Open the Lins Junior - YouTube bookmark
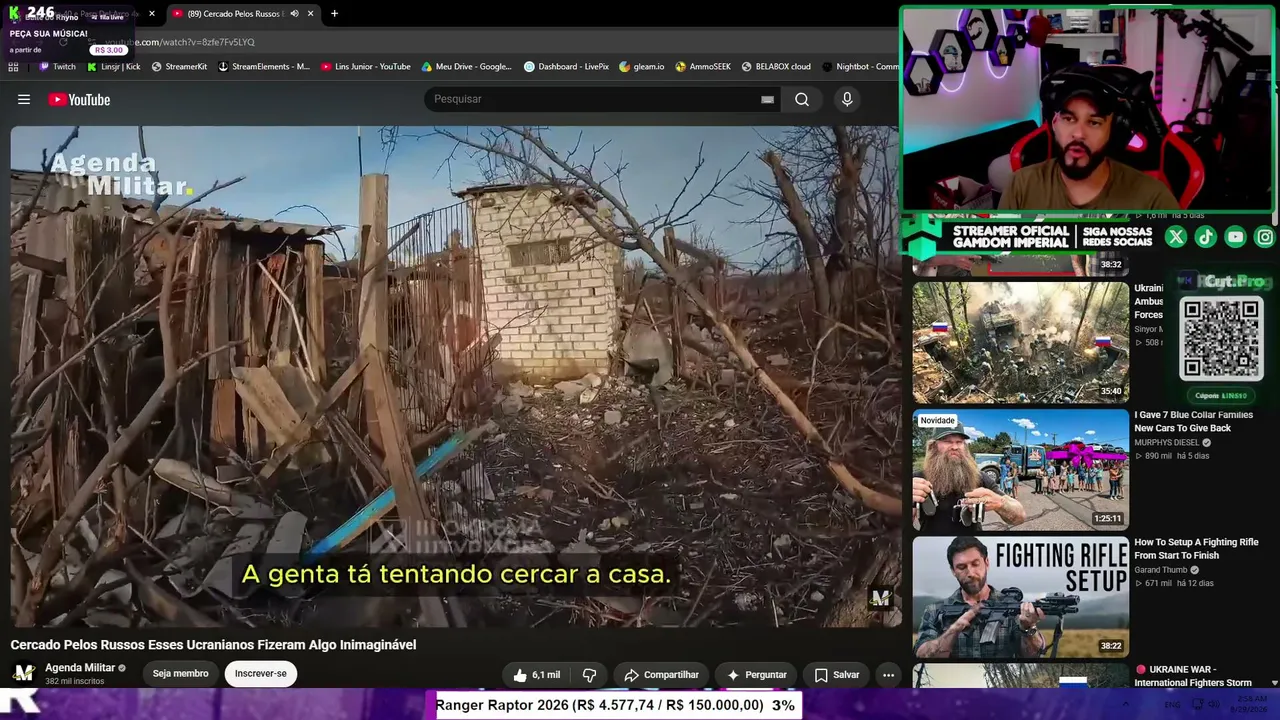 365,67
